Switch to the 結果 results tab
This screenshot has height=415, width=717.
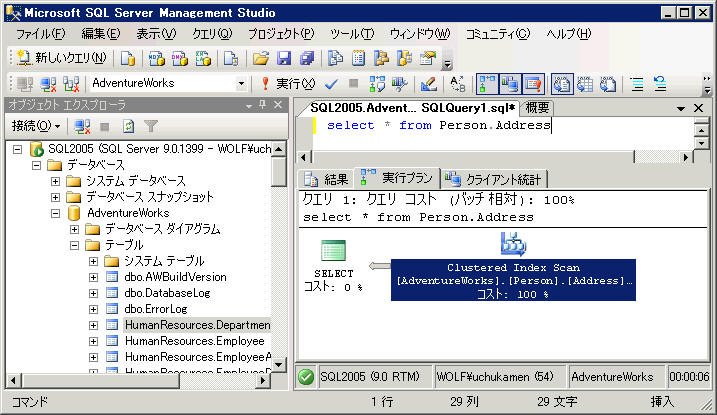[x=326, y=179]
